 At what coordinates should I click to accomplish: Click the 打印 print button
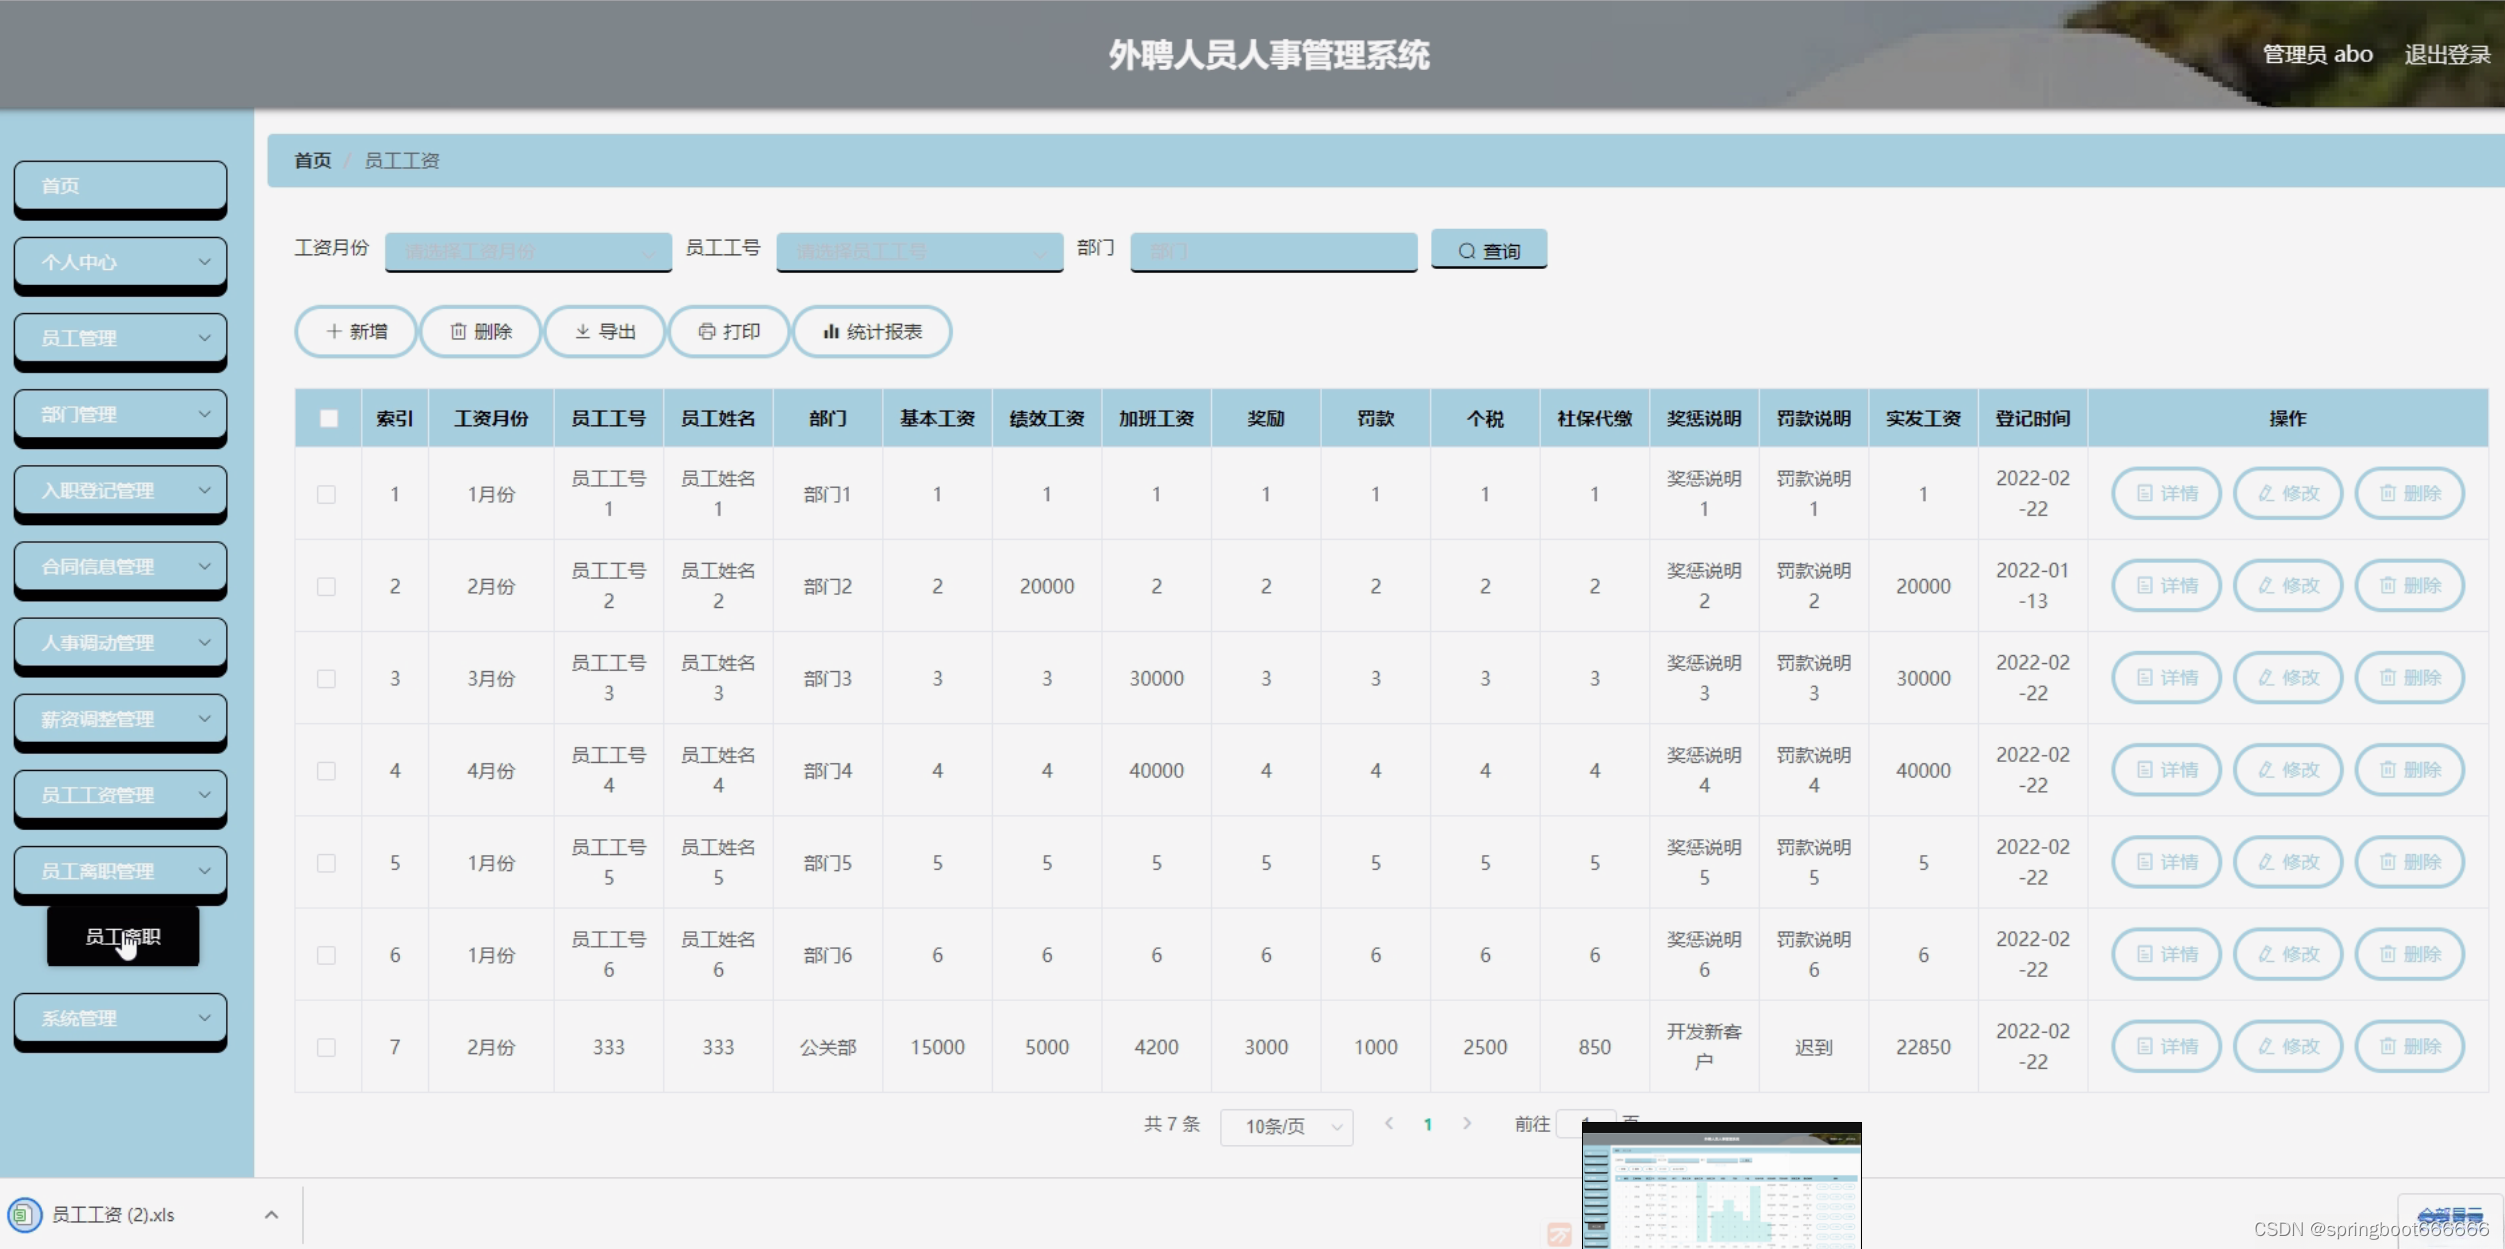729,332
